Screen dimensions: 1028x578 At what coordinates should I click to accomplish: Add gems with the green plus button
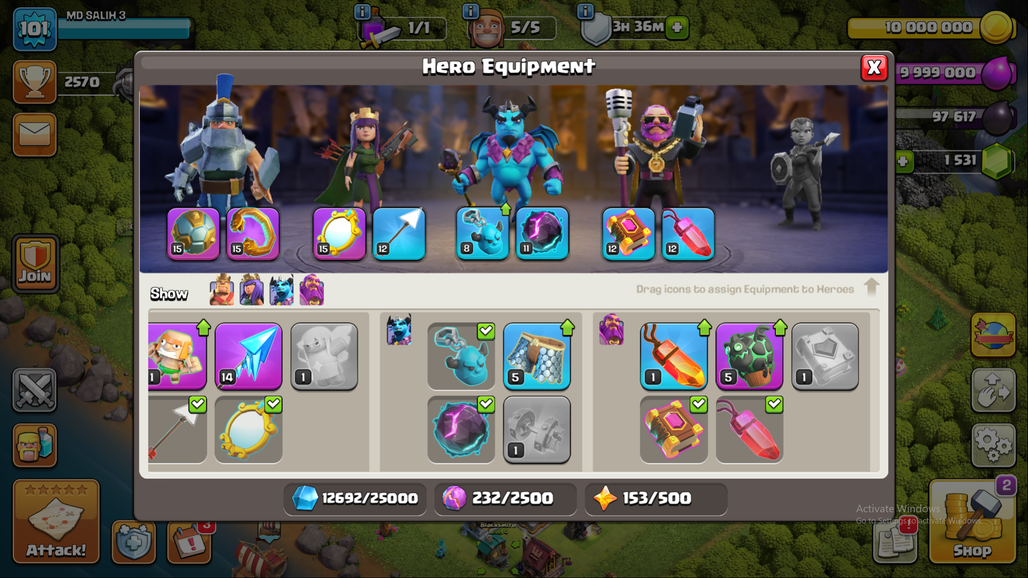pos(904,161)
